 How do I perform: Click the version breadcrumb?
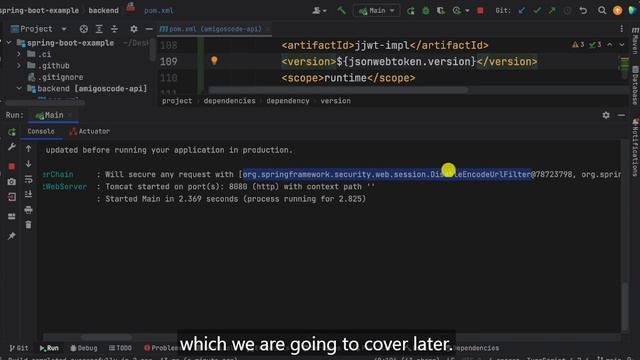[x=336, y=101]
